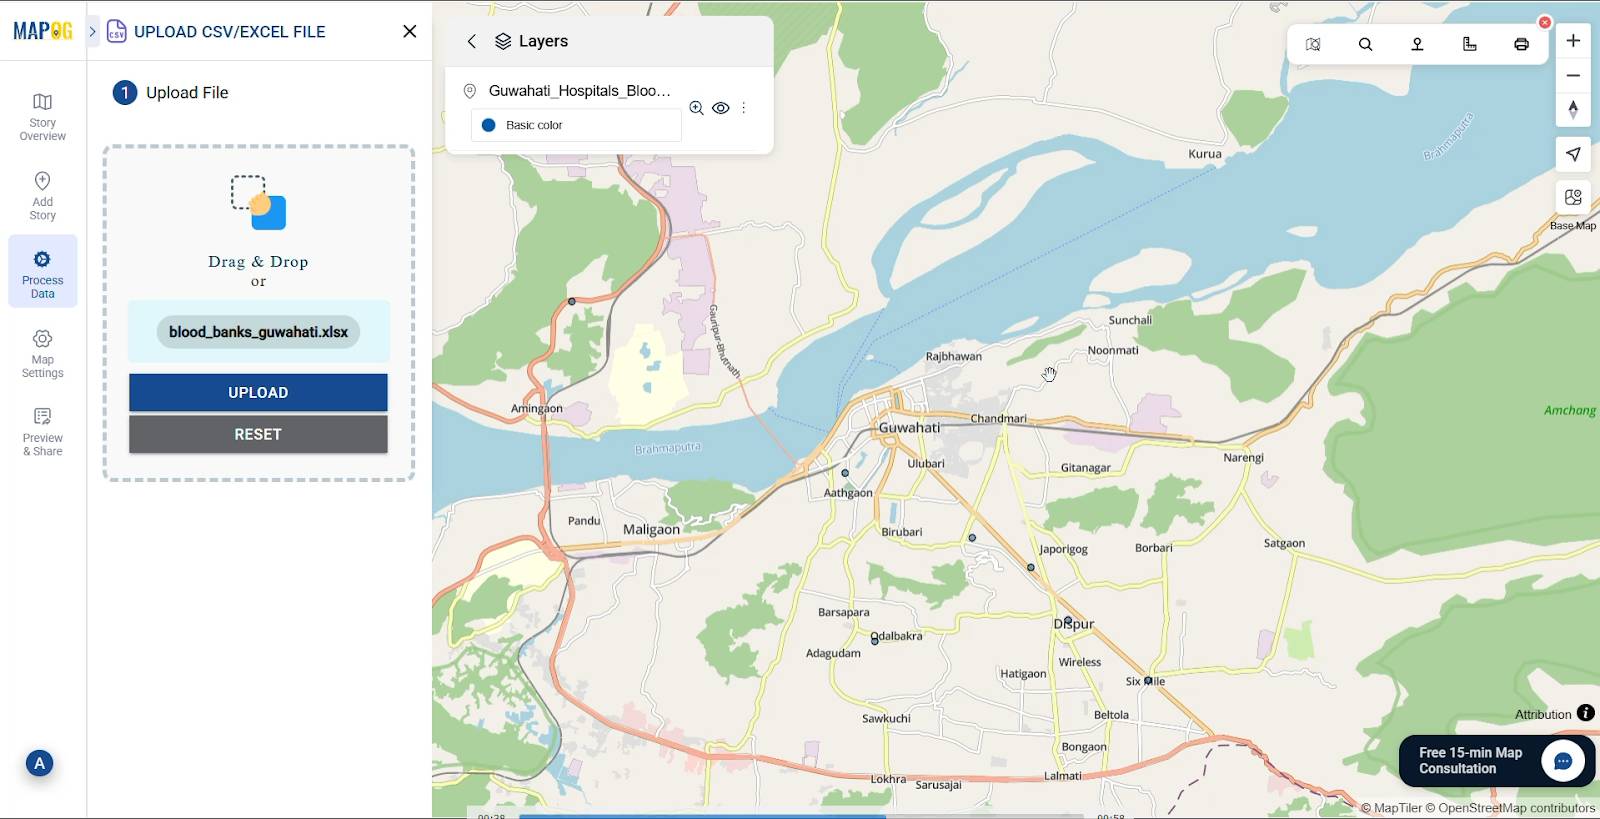Zoom to the Guwahati_Hospitals layer extent
The image size is (1600, 819).
(x=696, y=108)
